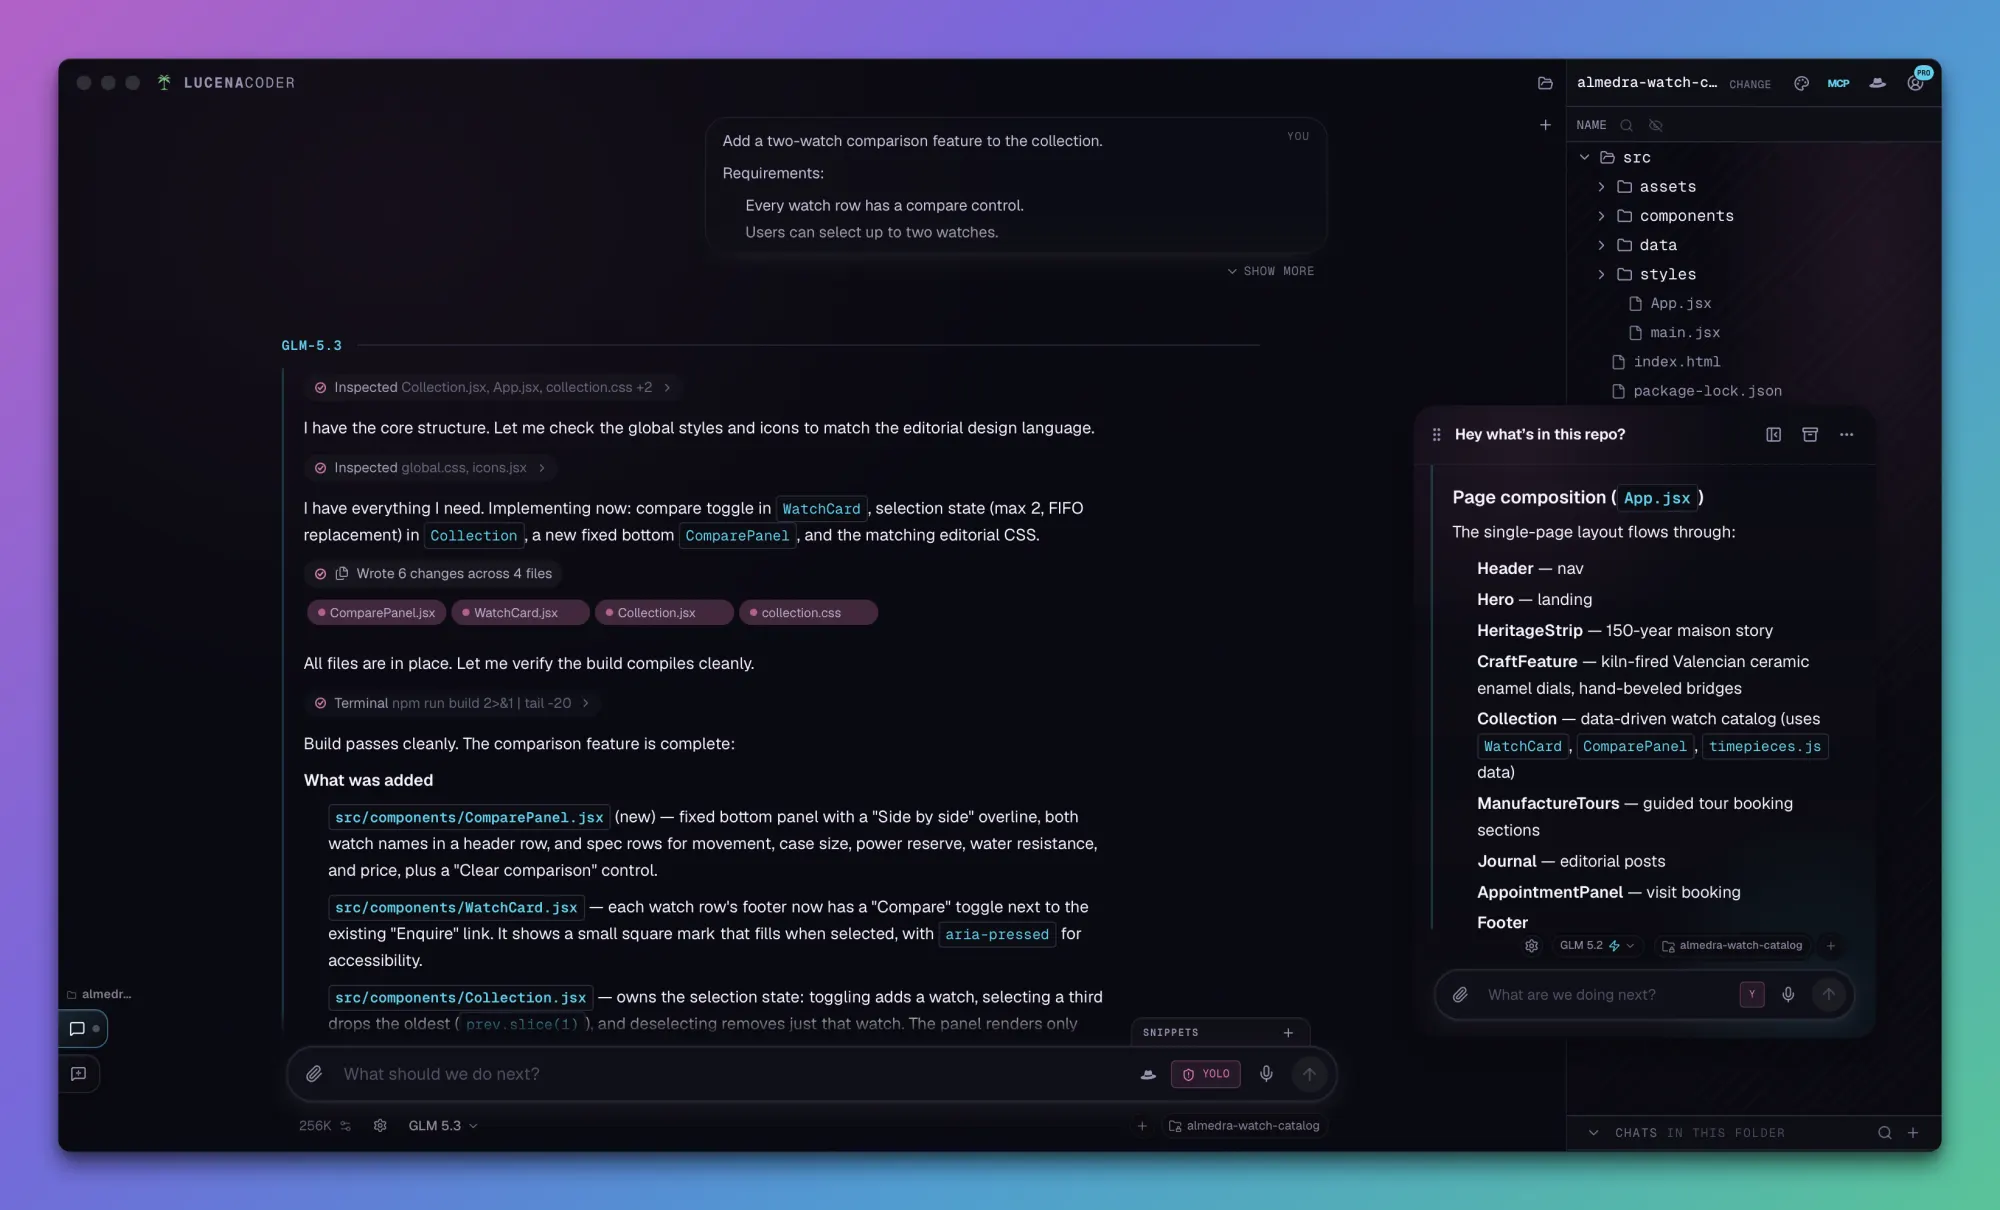Click the hat icon in the main chat input
This screenshot has height=1210, width=2000.
(x=1148, y=1074)
